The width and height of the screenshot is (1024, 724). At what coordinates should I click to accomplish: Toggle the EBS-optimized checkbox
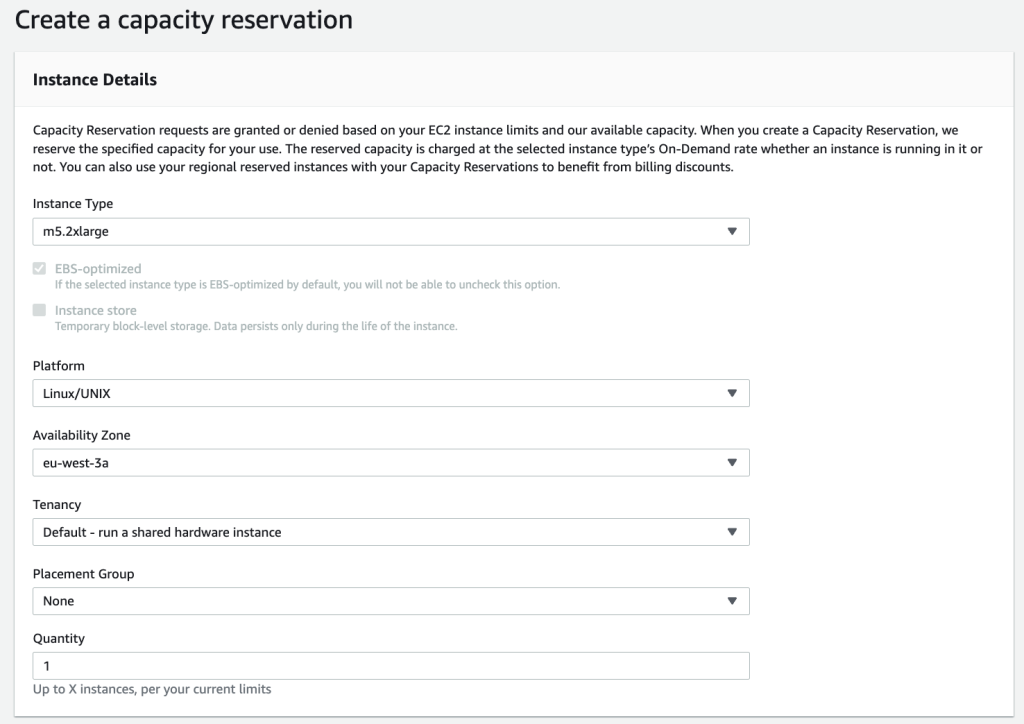40,269
